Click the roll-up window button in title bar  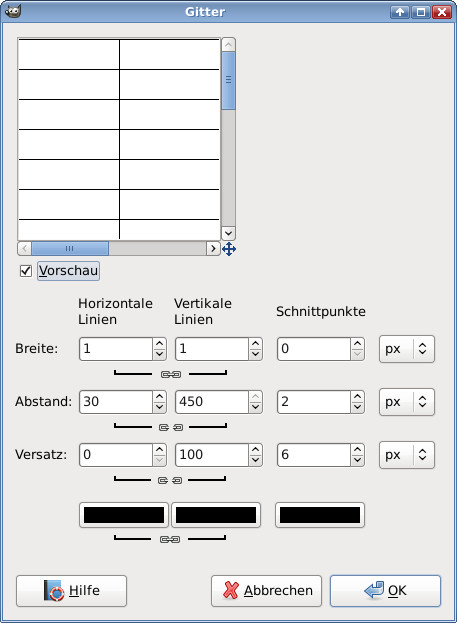pyautogui.click(x=400, y=12)
